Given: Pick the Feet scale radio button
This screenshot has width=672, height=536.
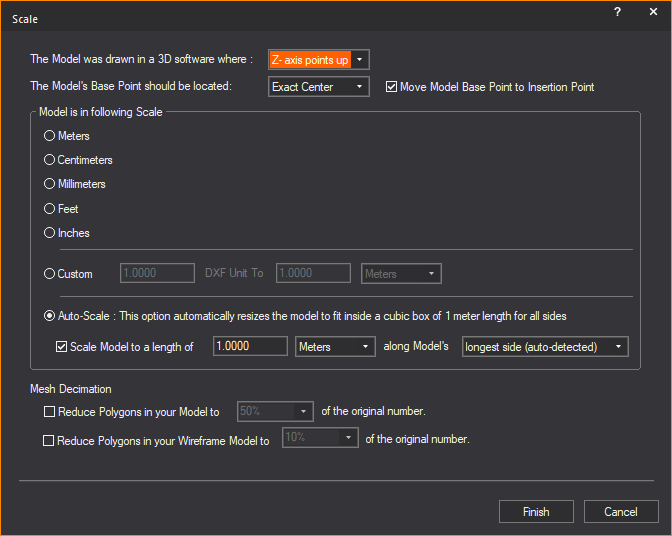Looking at the screenshot, I should point(49,209).
